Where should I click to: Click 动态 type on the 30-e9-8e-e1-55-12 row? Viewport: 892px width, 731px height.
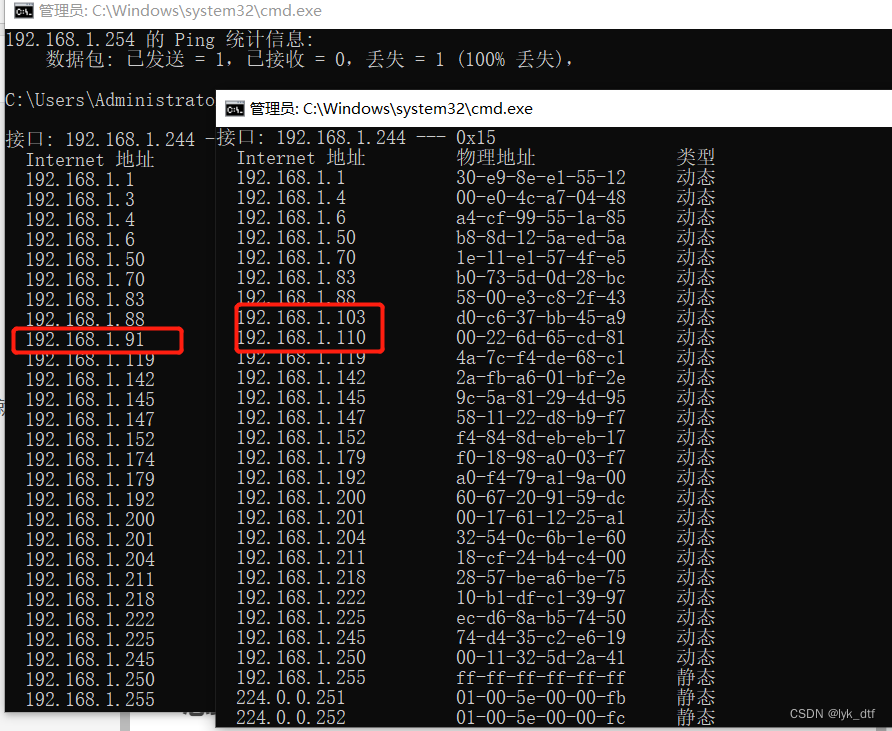(x=695, y=177)
